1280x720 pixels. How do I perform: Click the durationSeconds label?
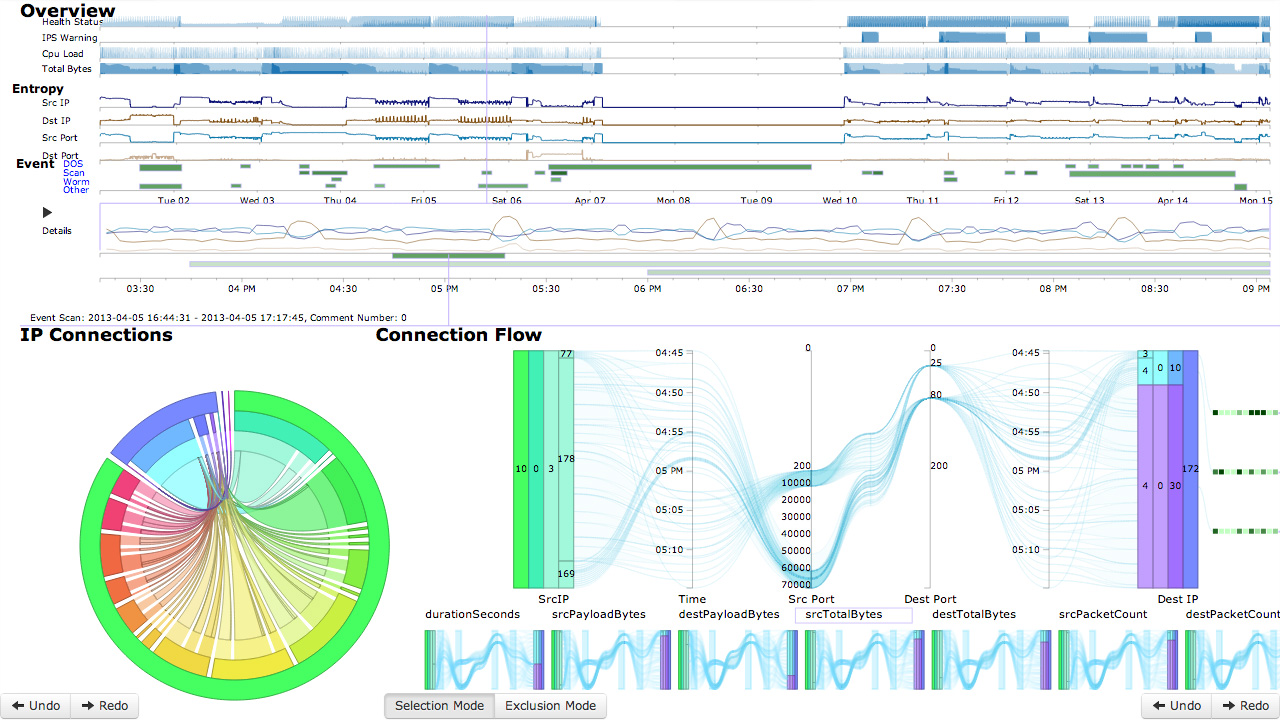coord(472,614)
